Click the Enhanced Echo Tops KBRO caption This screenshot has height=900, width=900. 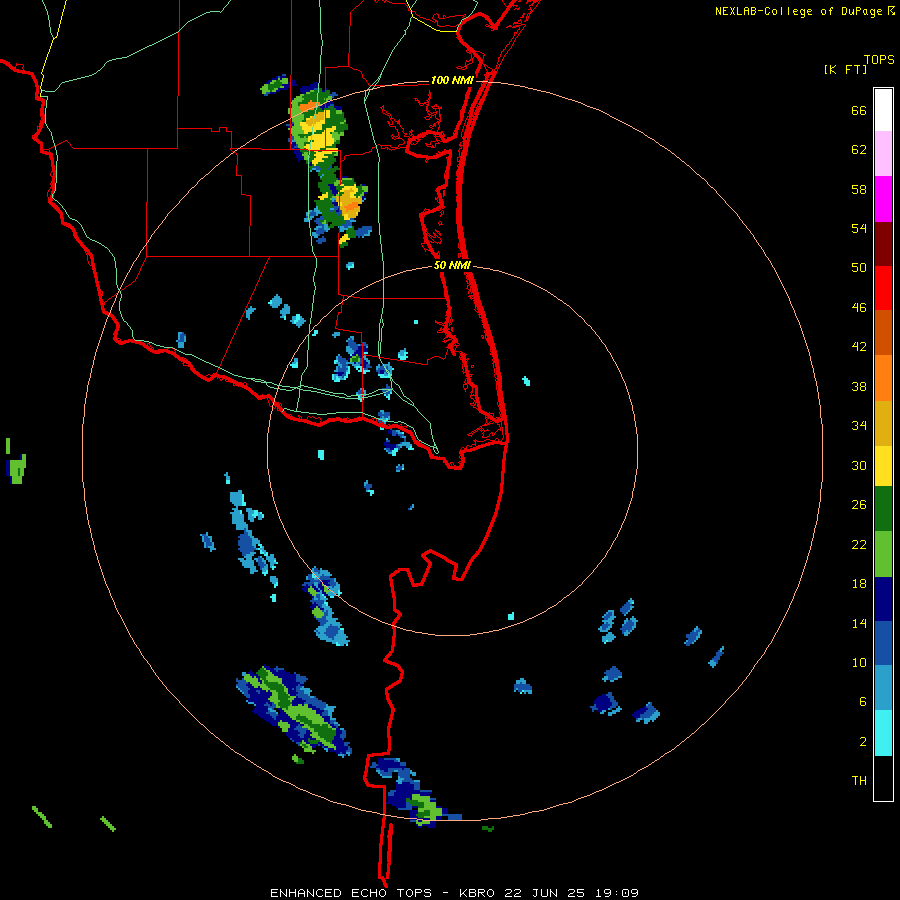[x=454, y=893]
